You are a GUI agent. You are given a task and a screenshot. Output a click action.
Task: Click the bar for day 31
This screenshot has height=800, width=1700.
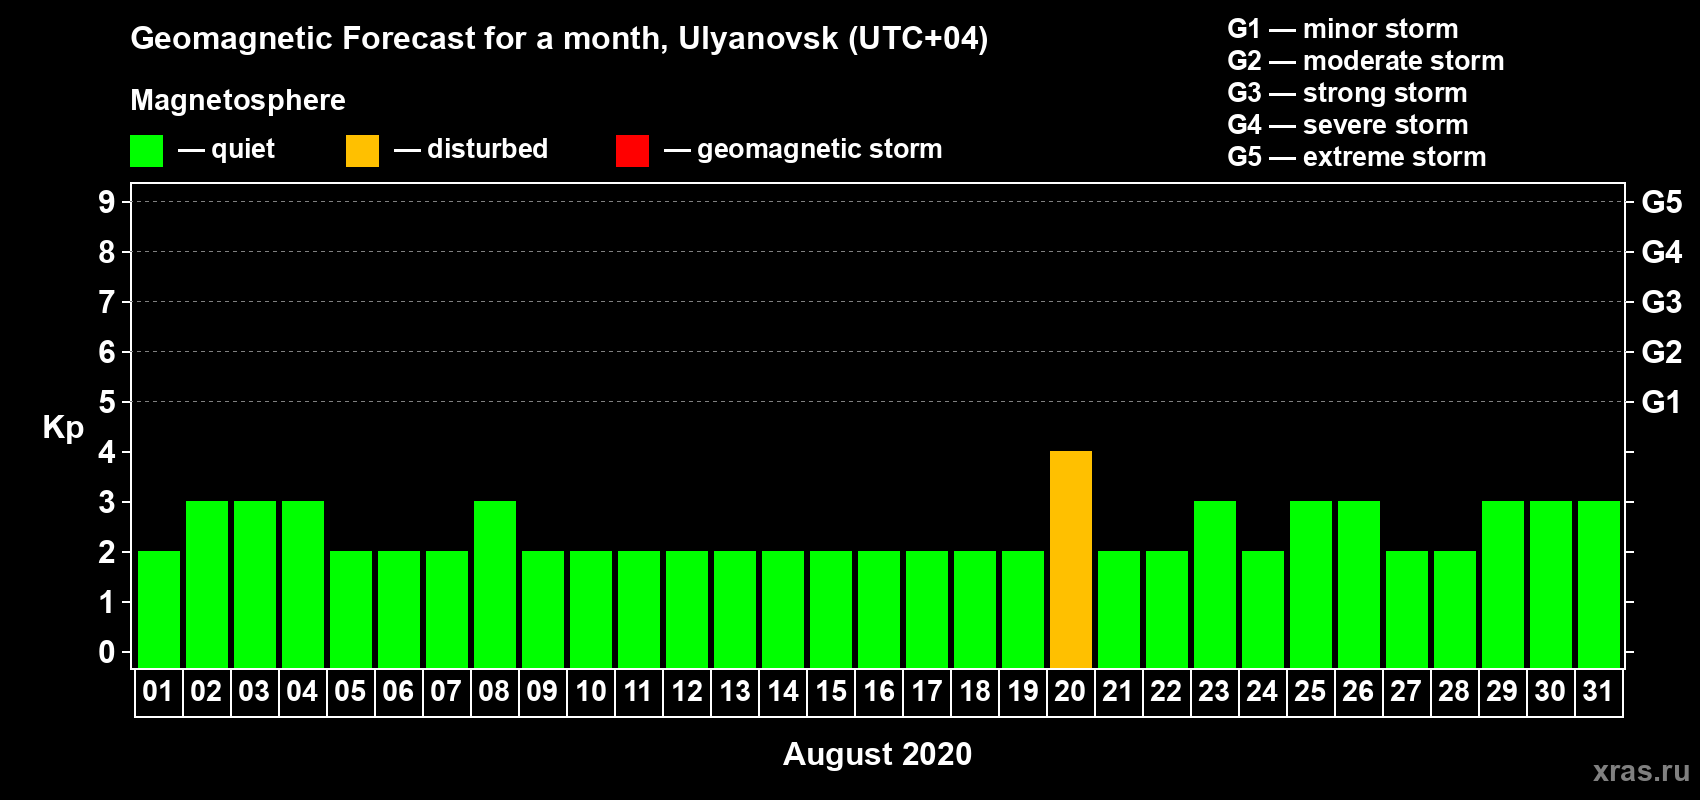(1599, 584)
